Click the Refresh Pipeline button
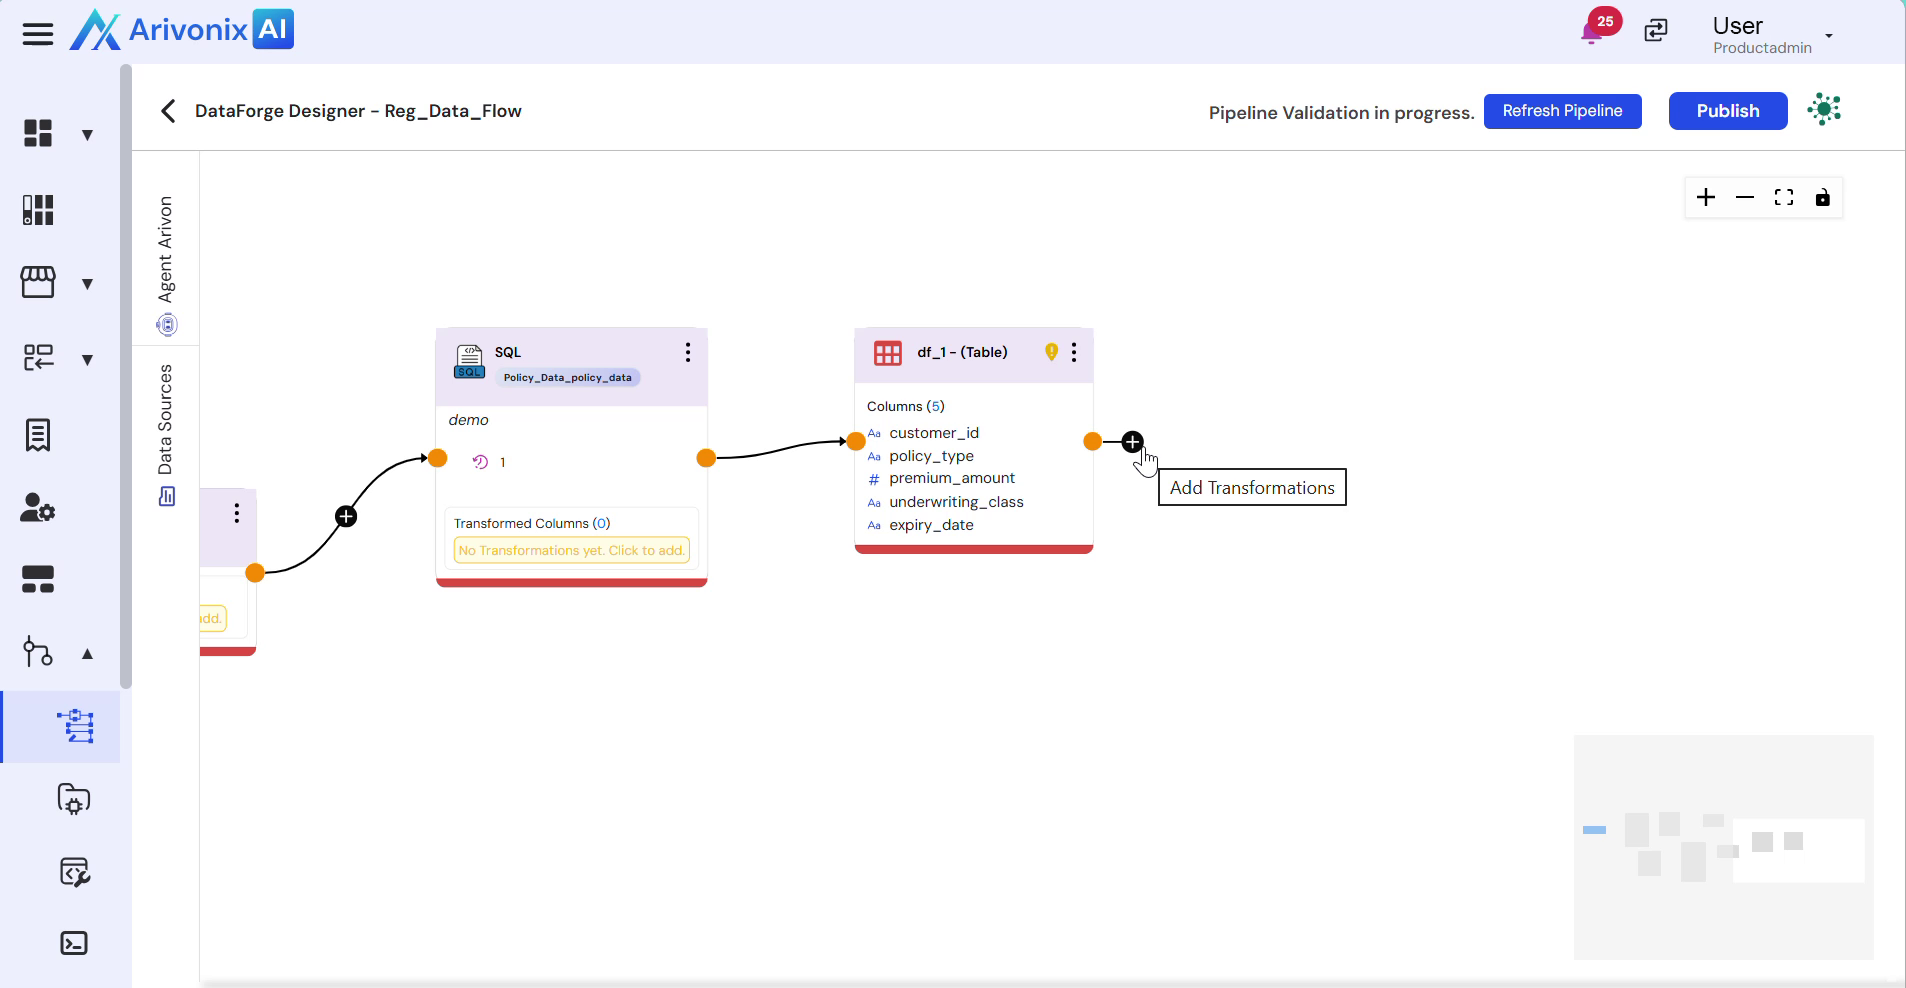Screen dimensions: 1906x988 (x=1562, y=111)
